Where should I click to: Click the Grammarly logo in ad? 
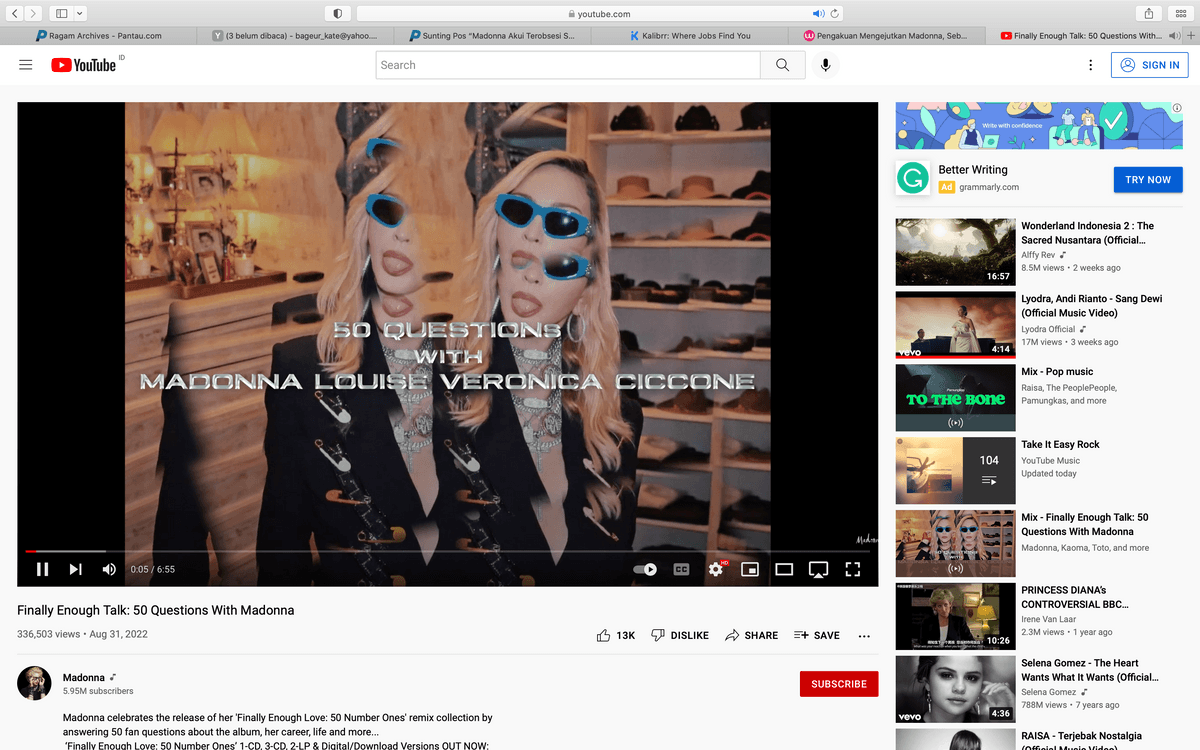pos(911,178)
